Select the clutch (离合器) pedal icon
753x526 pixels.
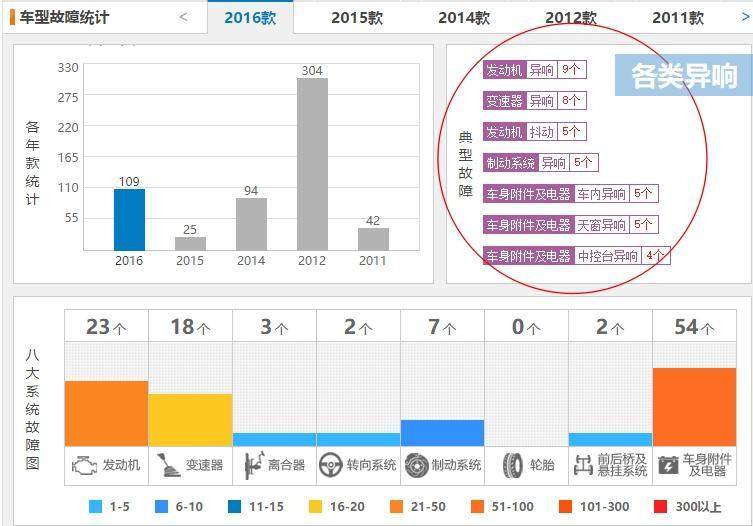tap(253, 465)
